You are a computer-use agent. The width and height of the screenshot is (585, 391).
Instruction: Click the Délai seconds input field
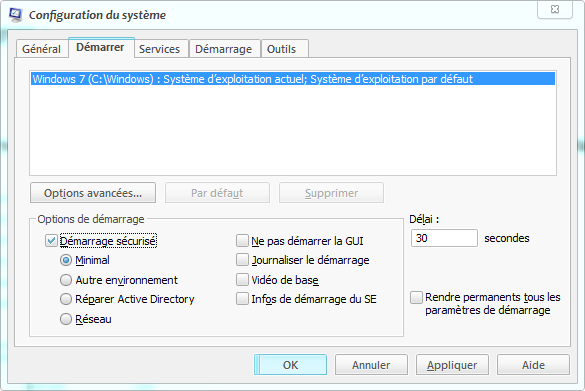click(x=444, y=238)
